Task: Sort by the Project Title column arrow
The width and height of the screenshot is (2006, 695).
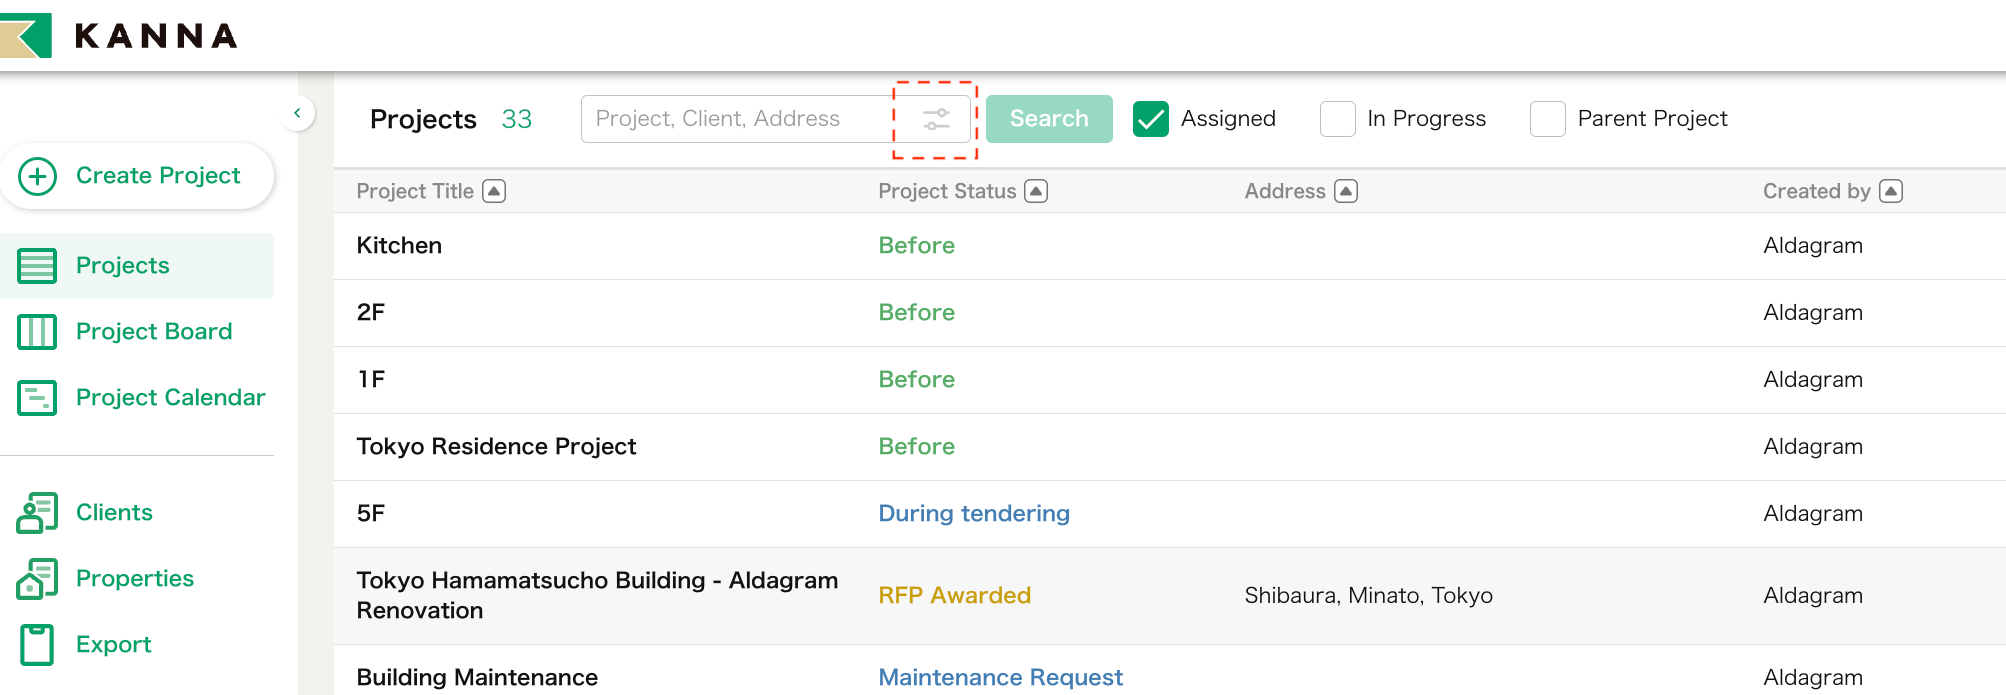Action: coord(495,190)
